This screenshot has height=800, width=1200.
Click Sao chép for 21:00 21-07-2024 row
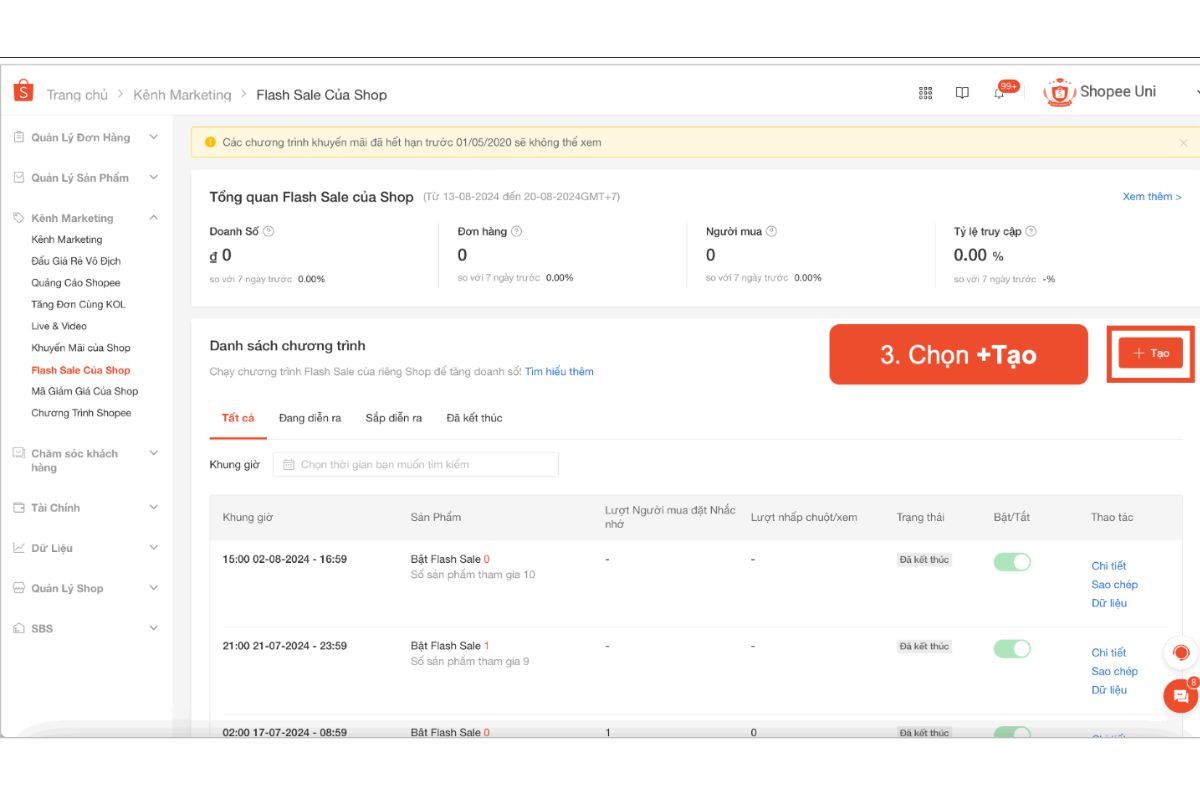(1114, 672)
